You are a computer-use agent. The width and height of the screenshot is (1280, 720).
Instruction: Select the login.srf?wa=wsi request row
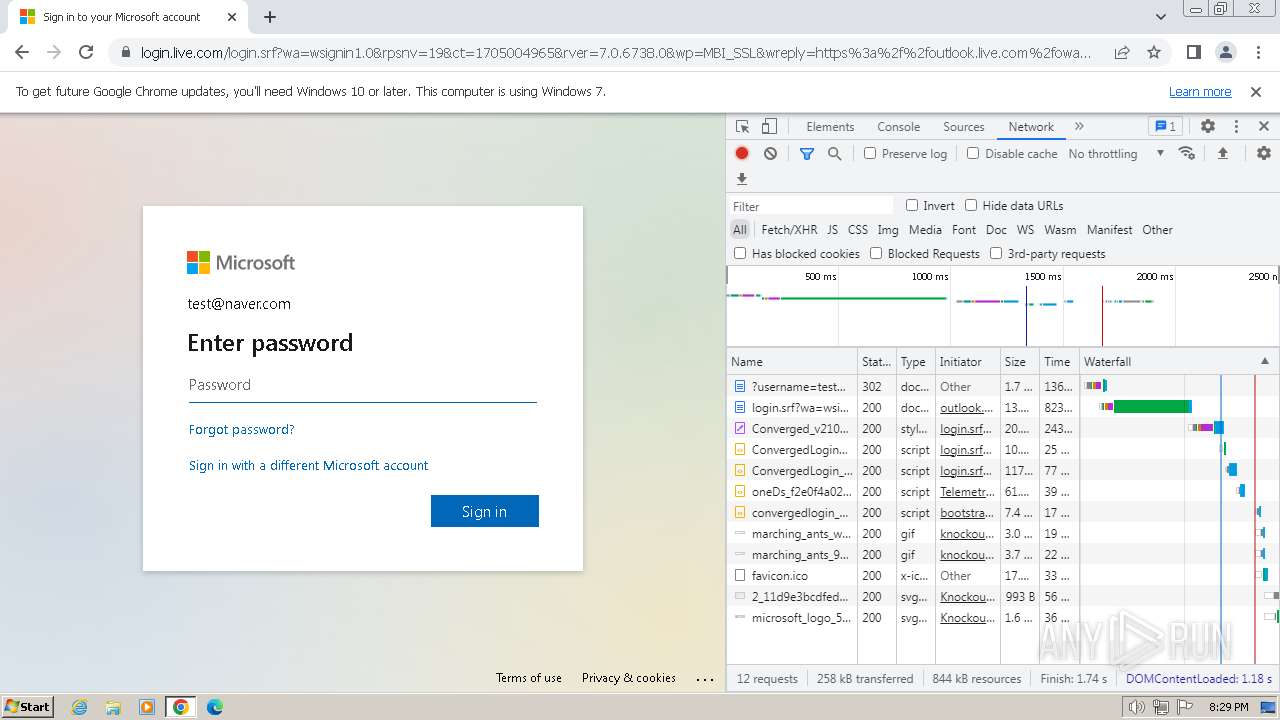tap(1003, 408)
